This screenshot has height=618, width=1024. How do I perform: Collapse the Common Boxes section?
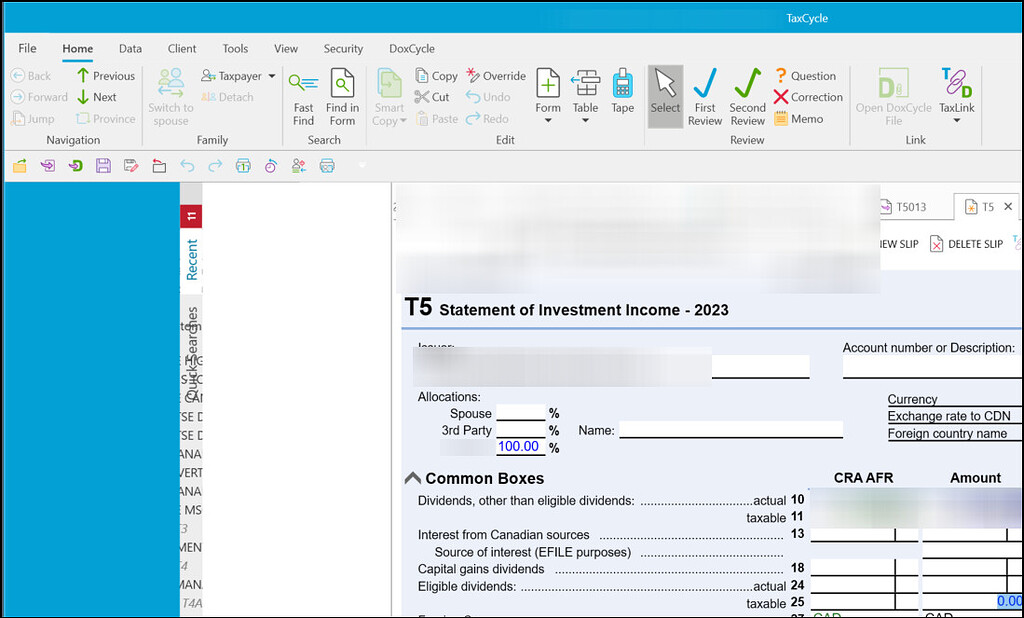click(413, 478)
